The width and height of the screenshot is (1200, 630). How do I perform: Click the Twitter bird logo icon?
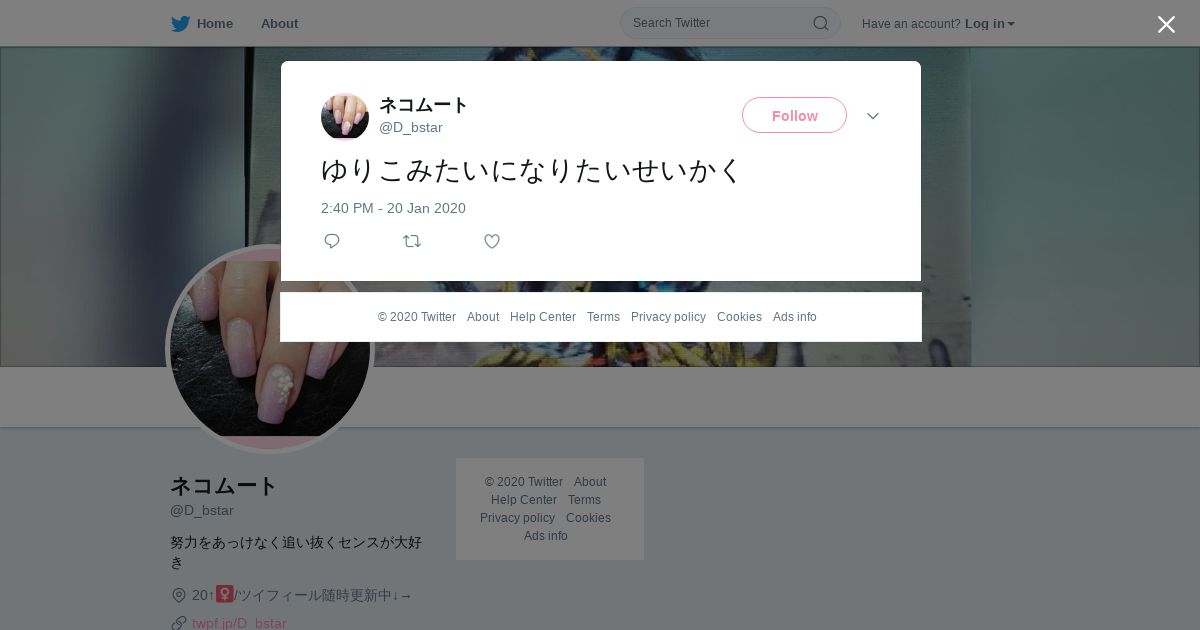[180, 24]
